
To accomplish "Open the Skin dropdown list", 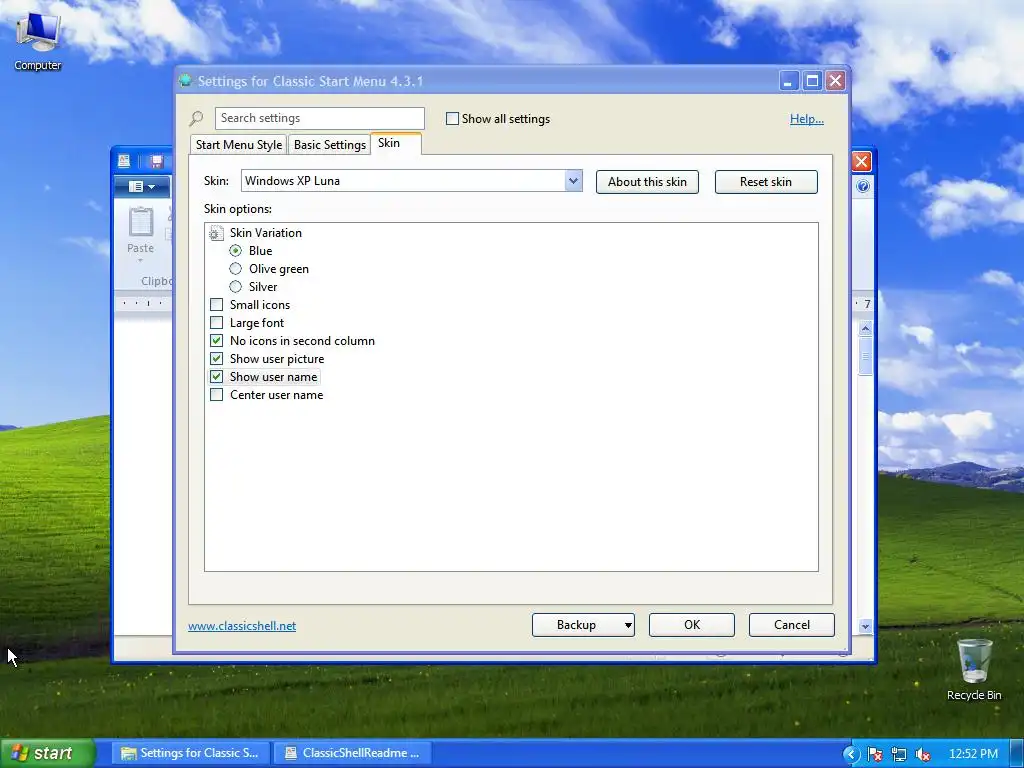I will click(573, 181).
